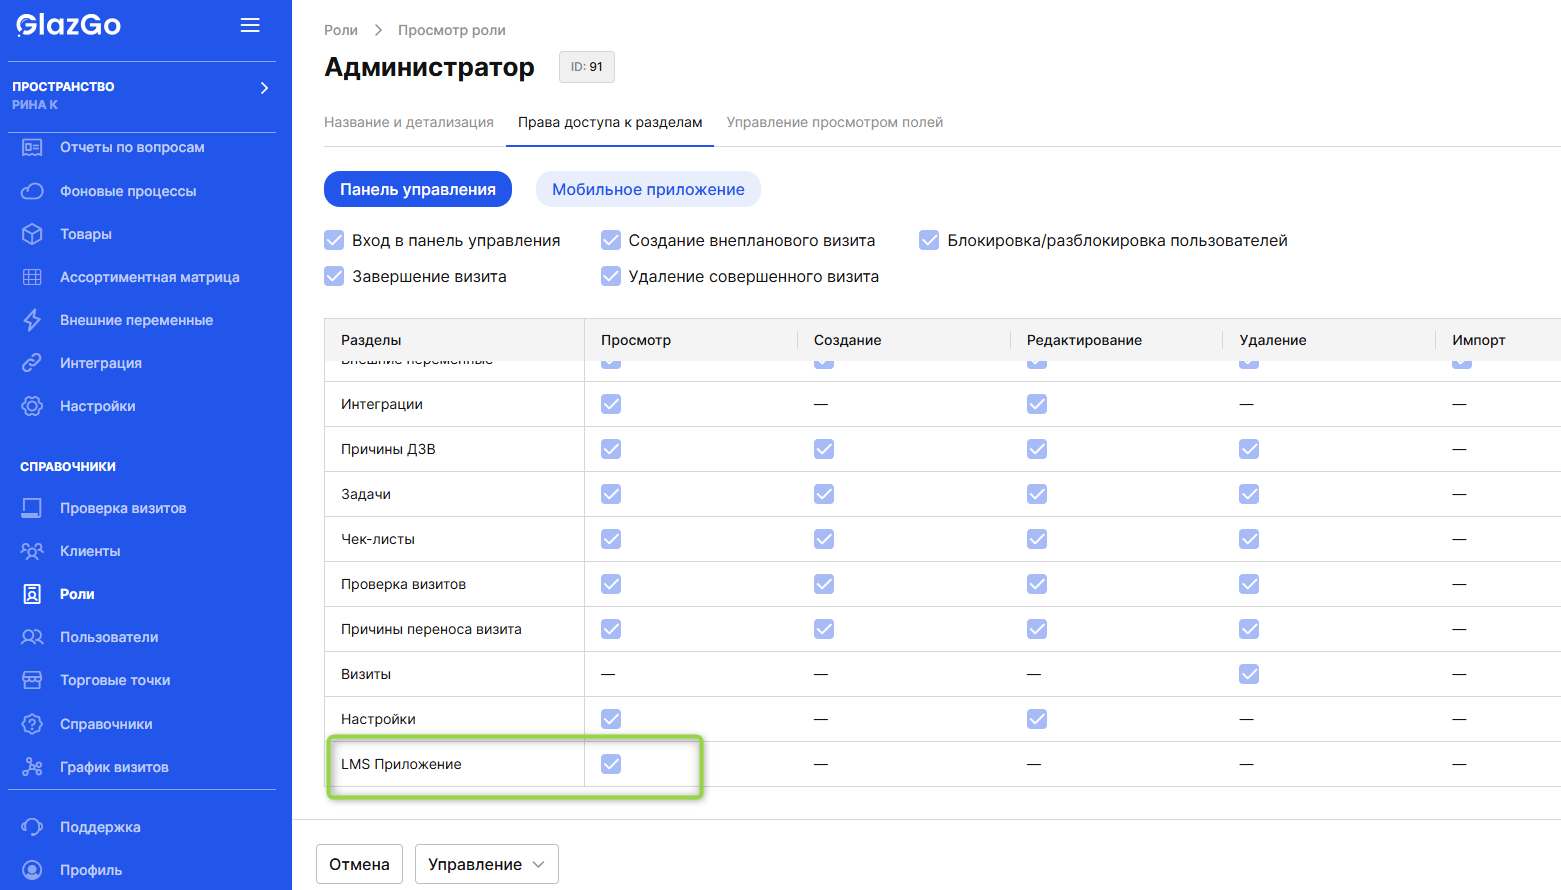1561x890 pixels.
Task: Click the Товары box icon
Action: (32, 234)
